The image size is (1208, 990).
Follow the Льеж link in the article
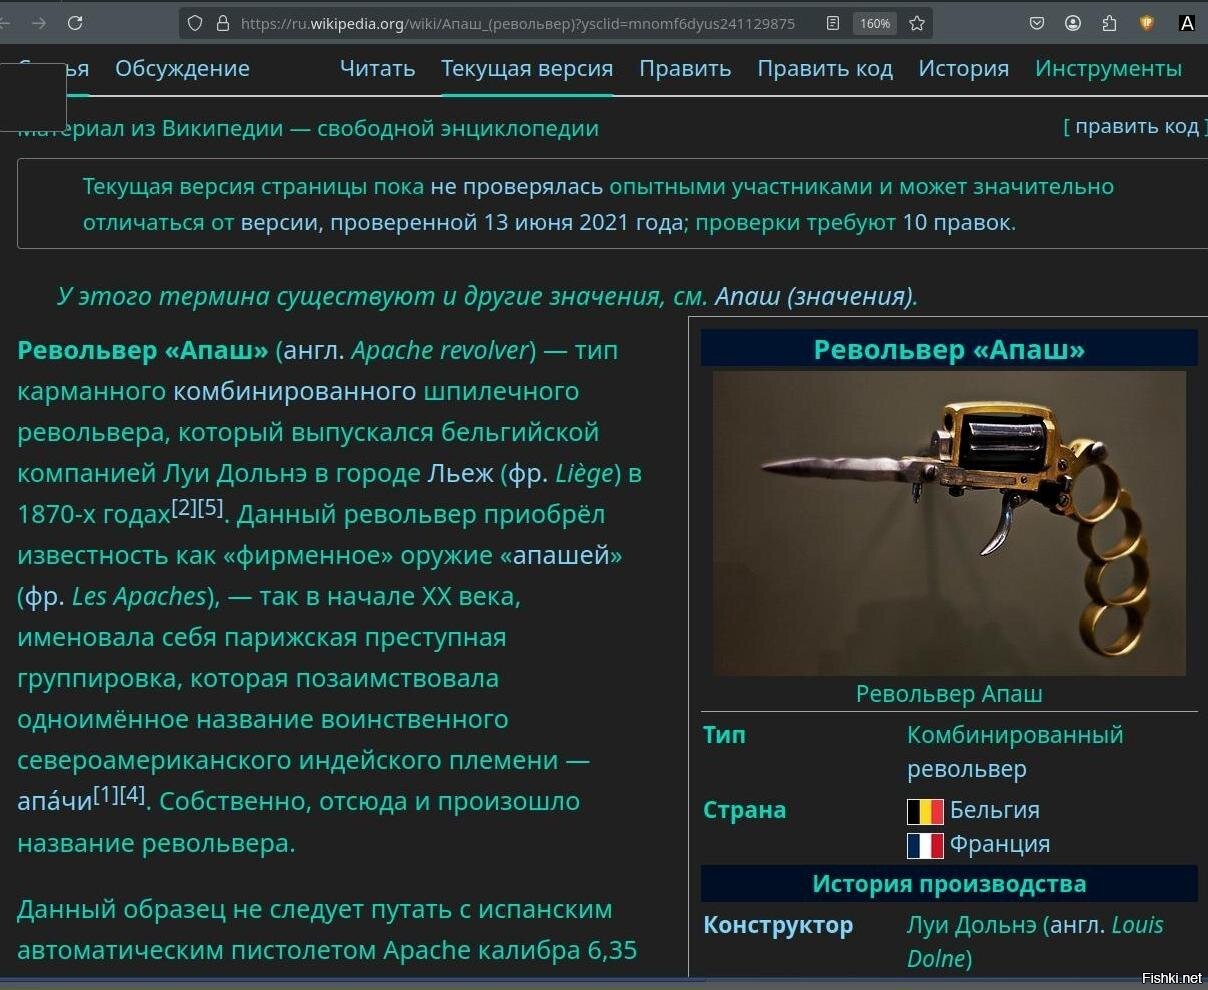click(x=460, y=473)
